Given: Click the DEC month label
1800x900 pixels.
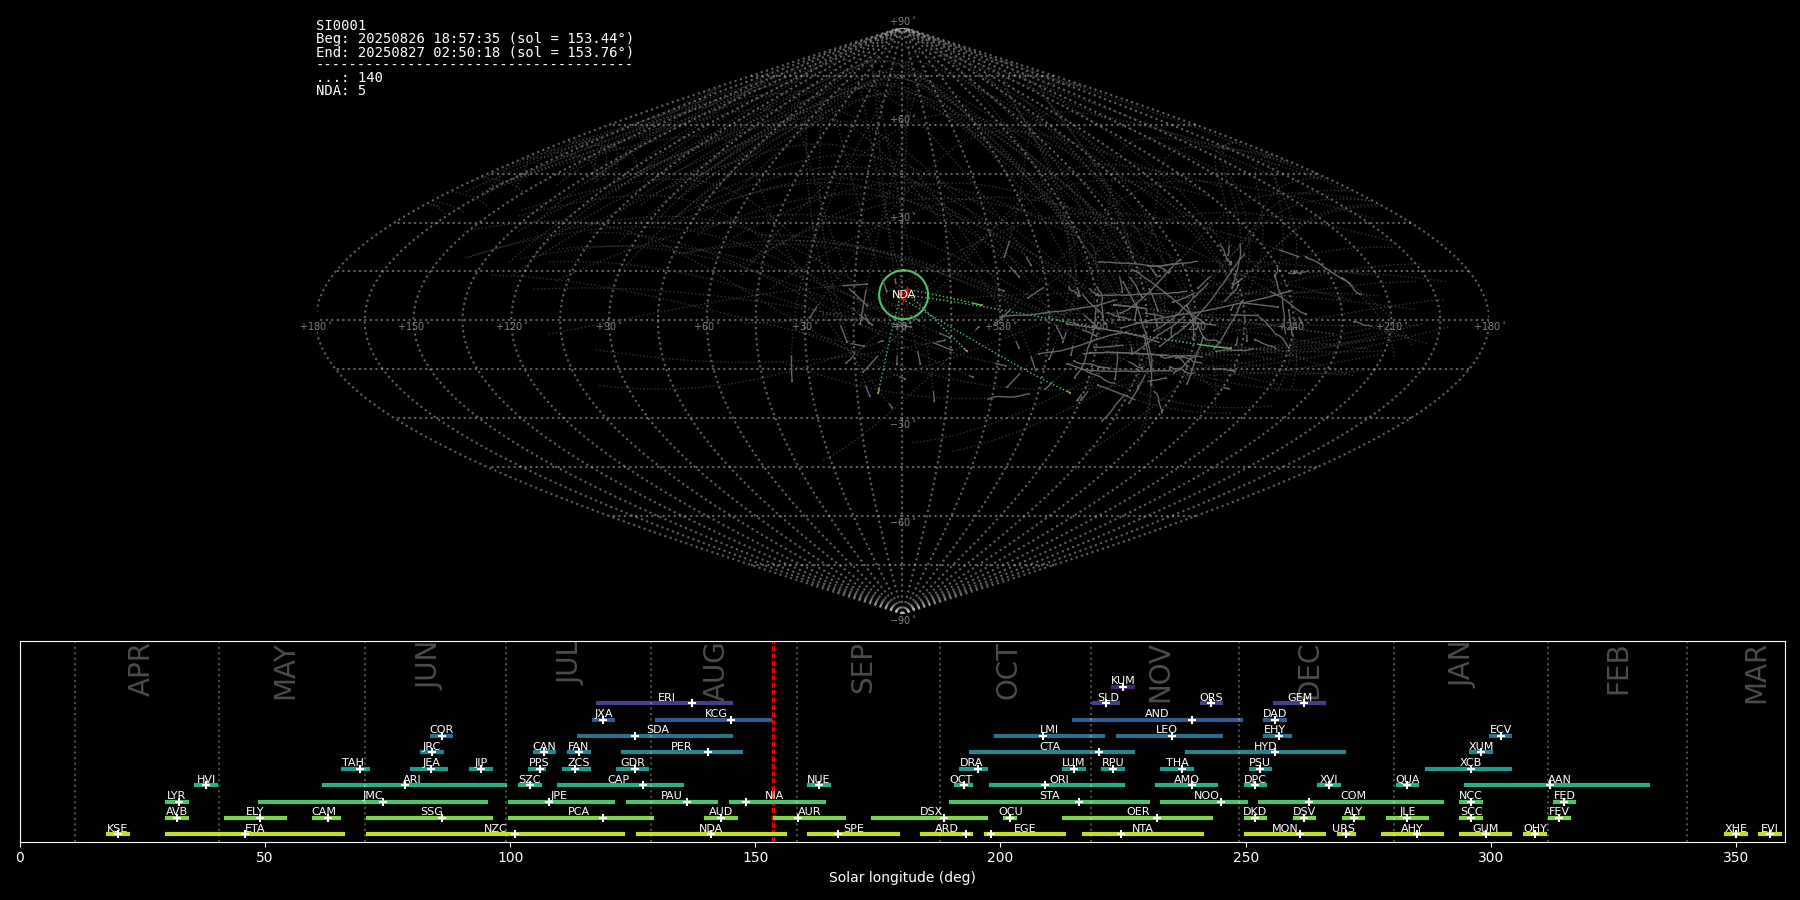Looking at the screenshot, I should point(1308,673).
